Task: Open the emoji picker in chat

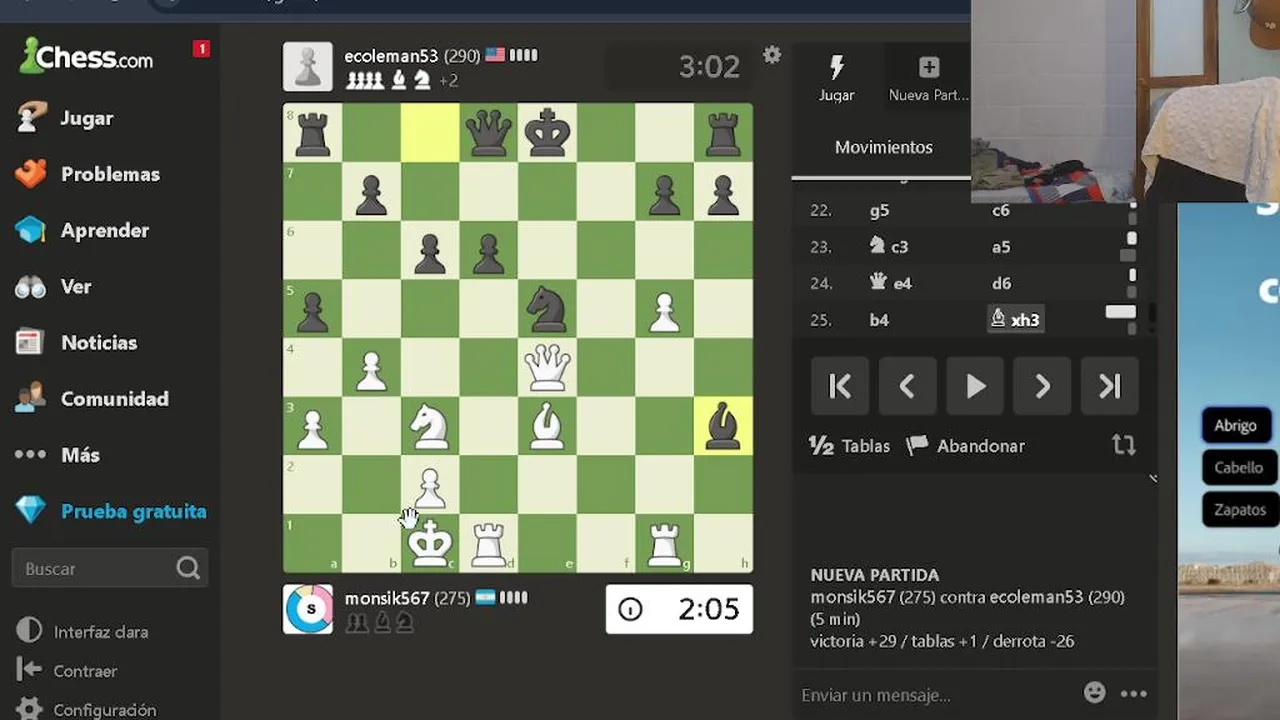Action: 1096,693
